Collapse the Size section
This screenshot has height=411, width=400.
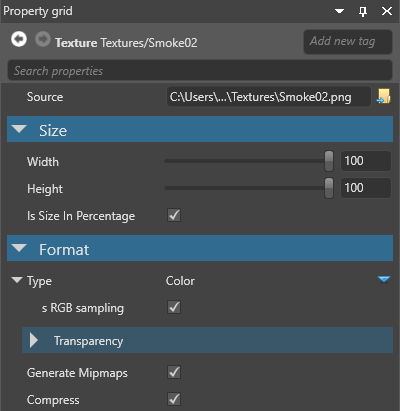[x=19, y=129]
